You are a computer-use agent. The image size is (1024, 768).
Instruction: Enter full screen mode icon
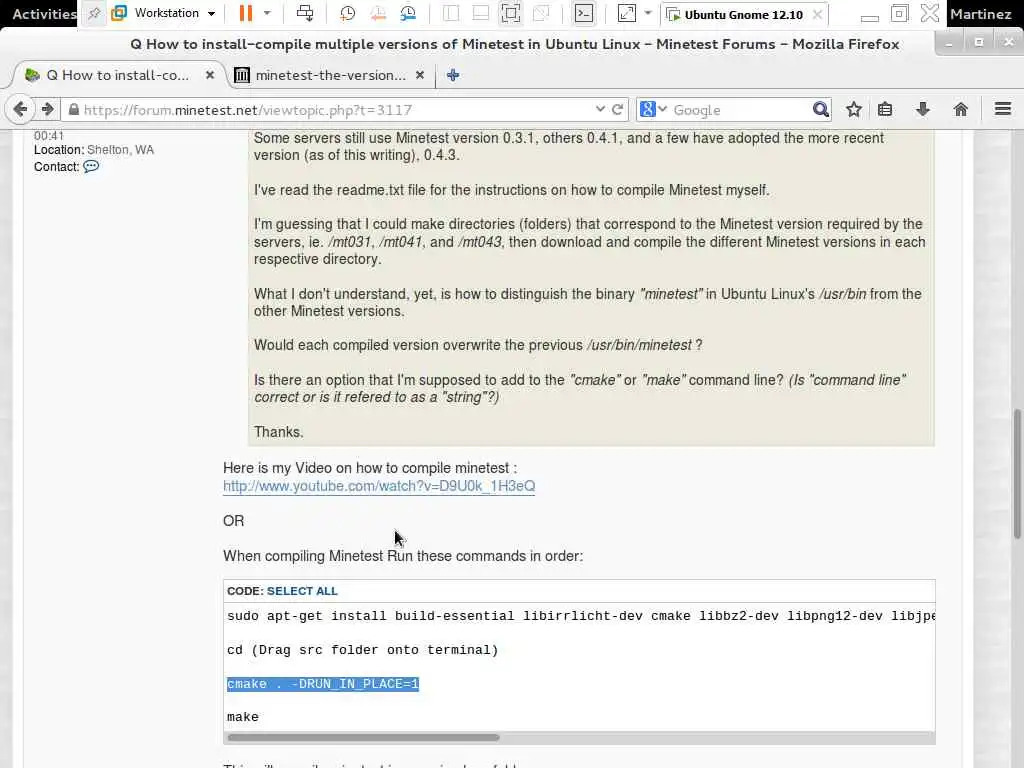tap(511, 13)
